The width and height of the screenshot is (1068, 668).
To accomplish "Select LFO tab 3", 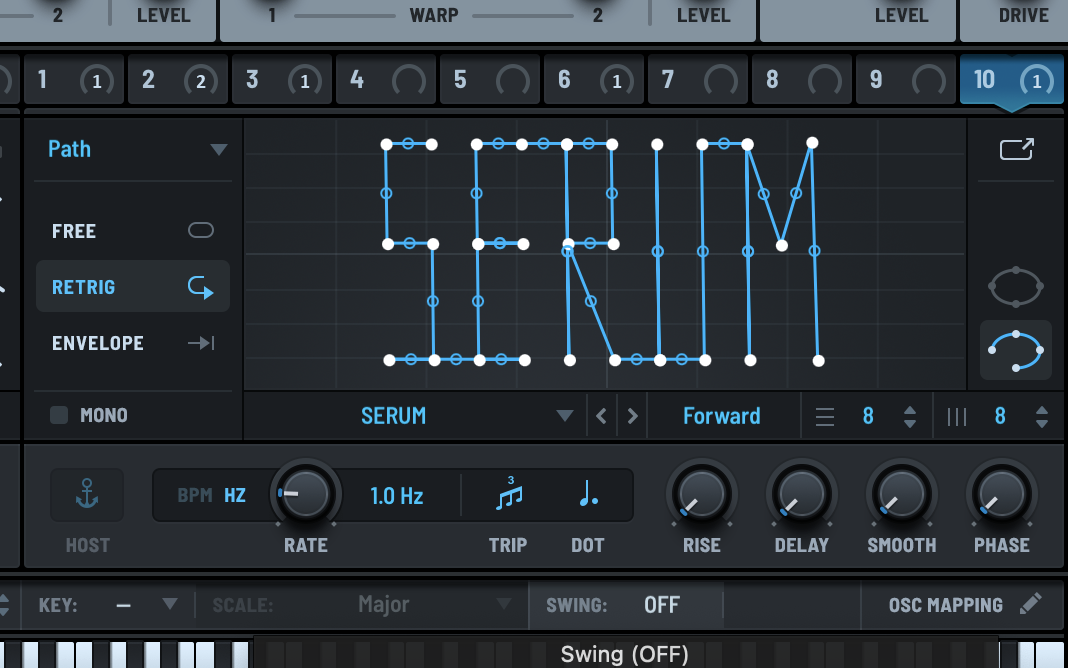I will 281,80.
